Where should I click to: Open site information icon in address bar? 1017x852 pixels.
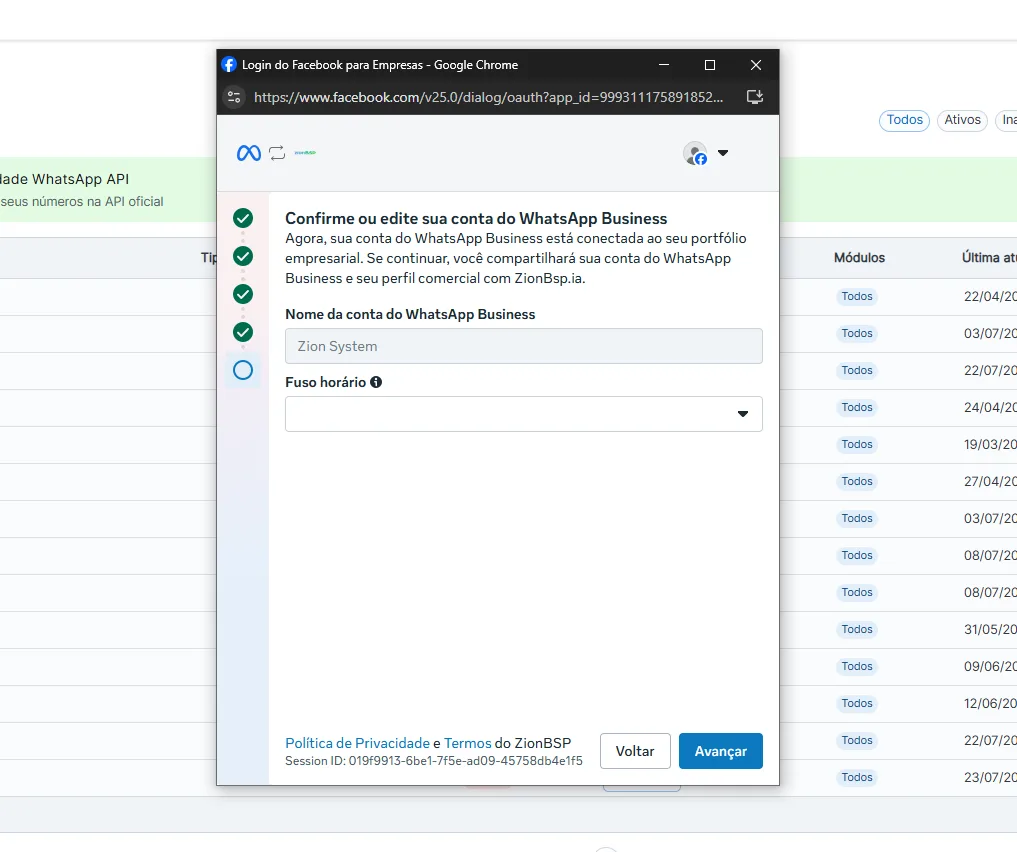(234, 97)
